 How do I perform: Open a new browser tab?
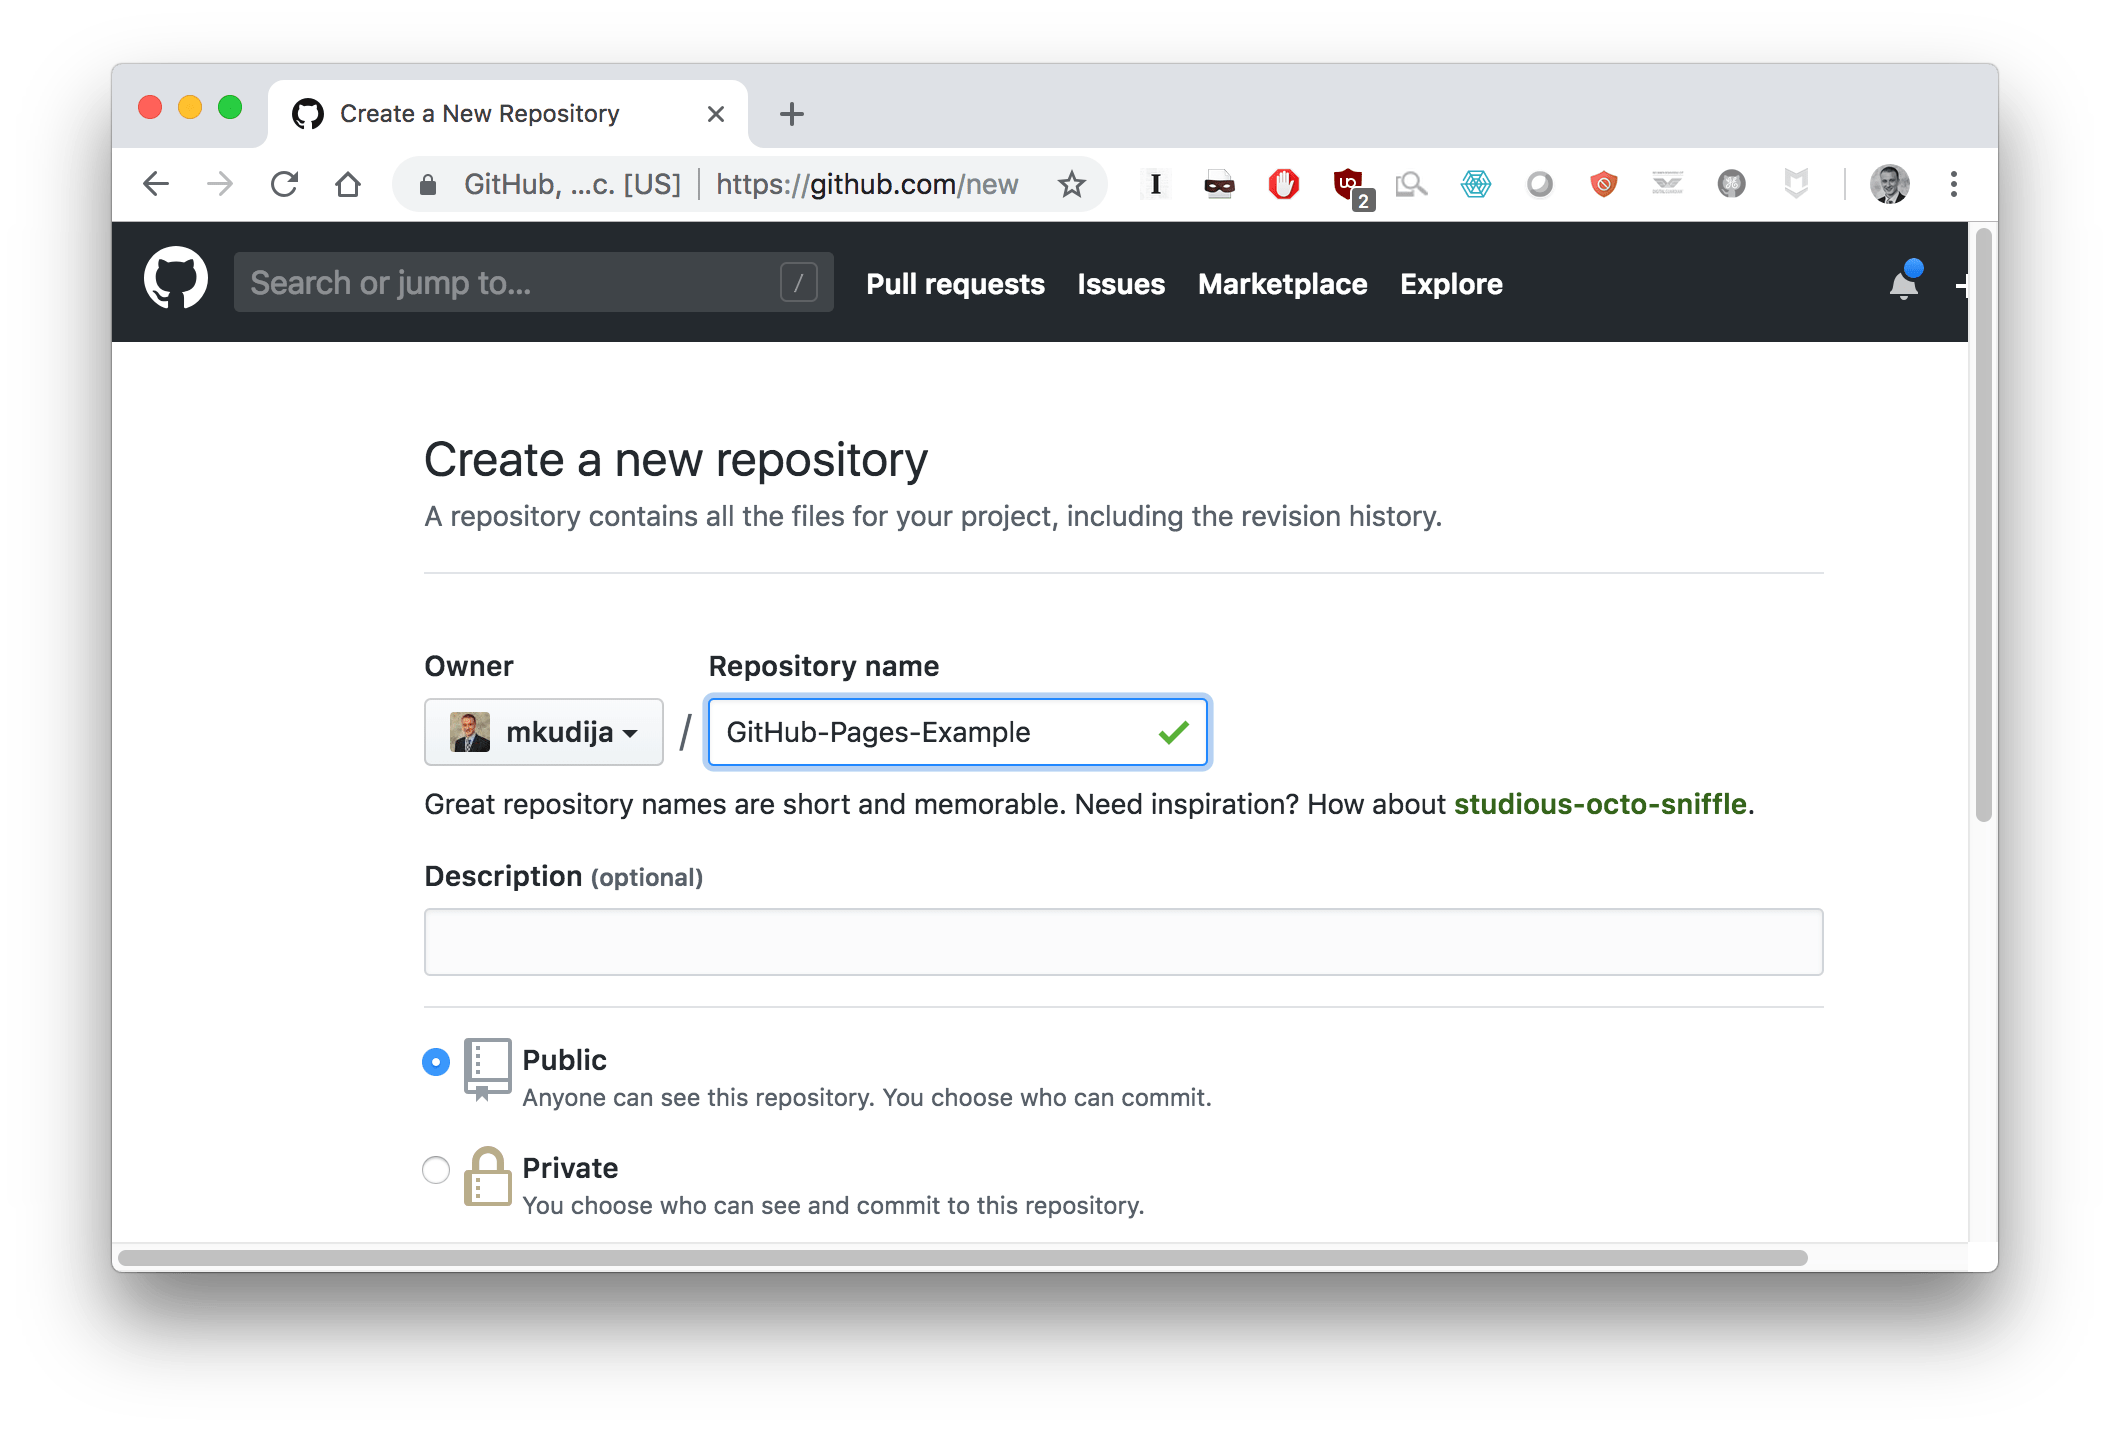791,114
